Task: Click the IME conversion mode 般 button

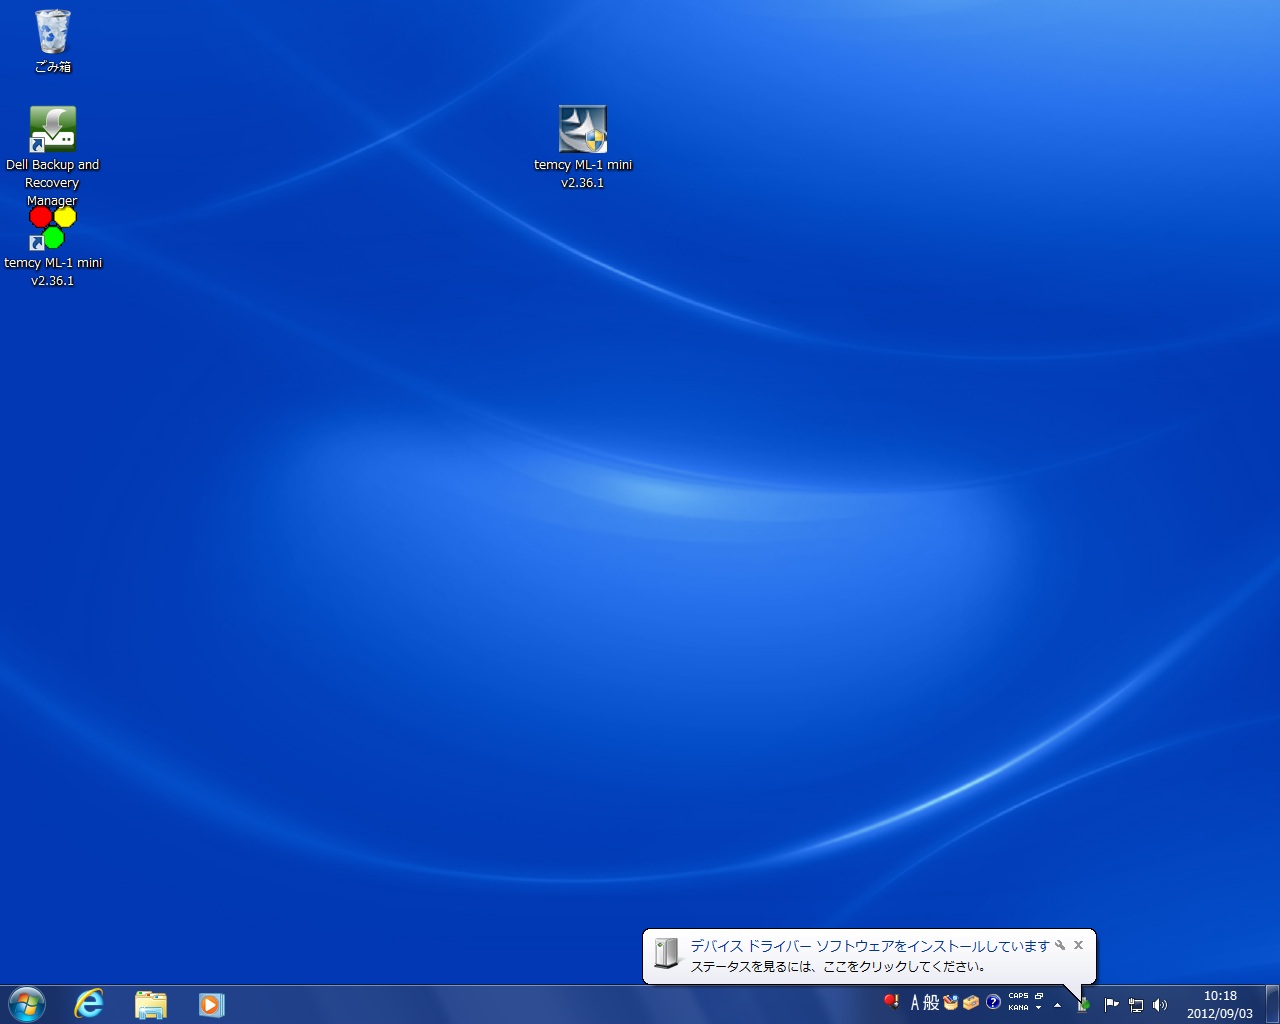Action: (x=931, y=1002)
